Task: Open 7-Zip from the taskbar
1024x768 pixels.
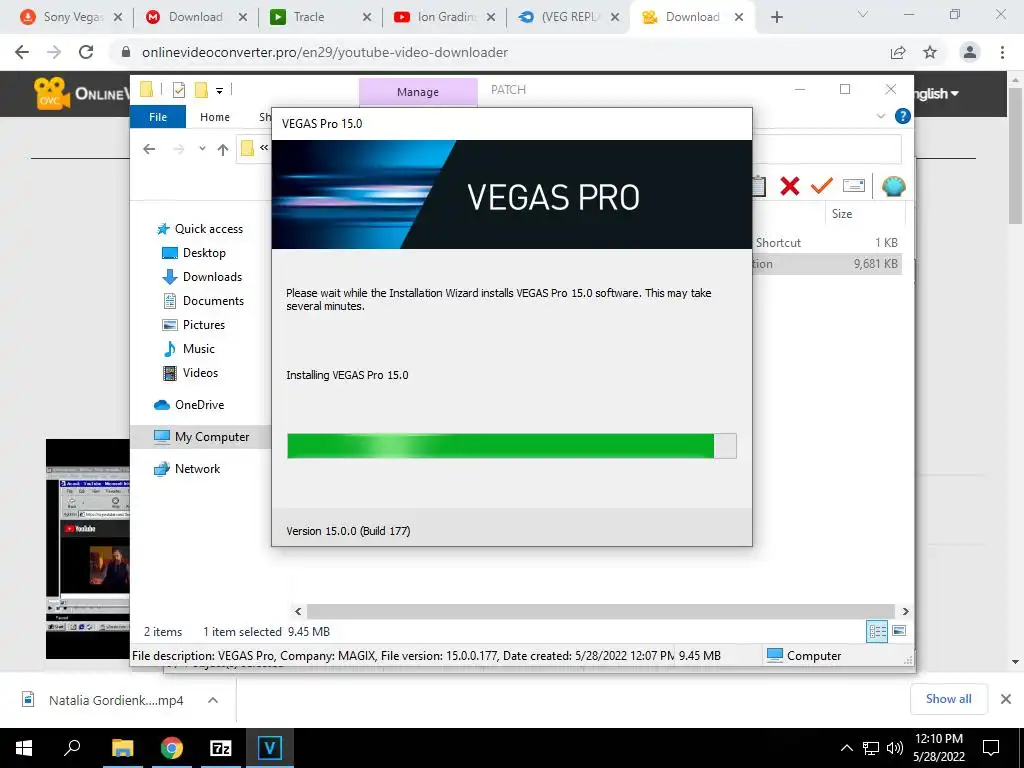Action: click(221, 748)
